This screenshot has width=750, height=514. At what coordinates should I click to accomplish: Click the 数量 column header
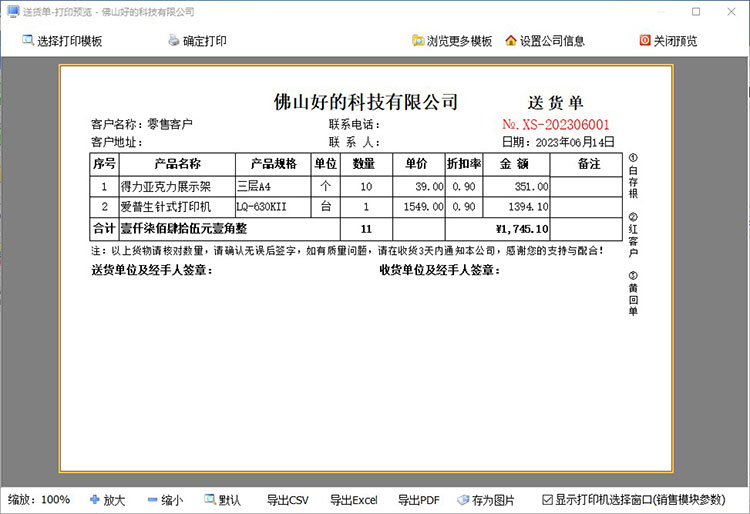(x=366, y=164)
